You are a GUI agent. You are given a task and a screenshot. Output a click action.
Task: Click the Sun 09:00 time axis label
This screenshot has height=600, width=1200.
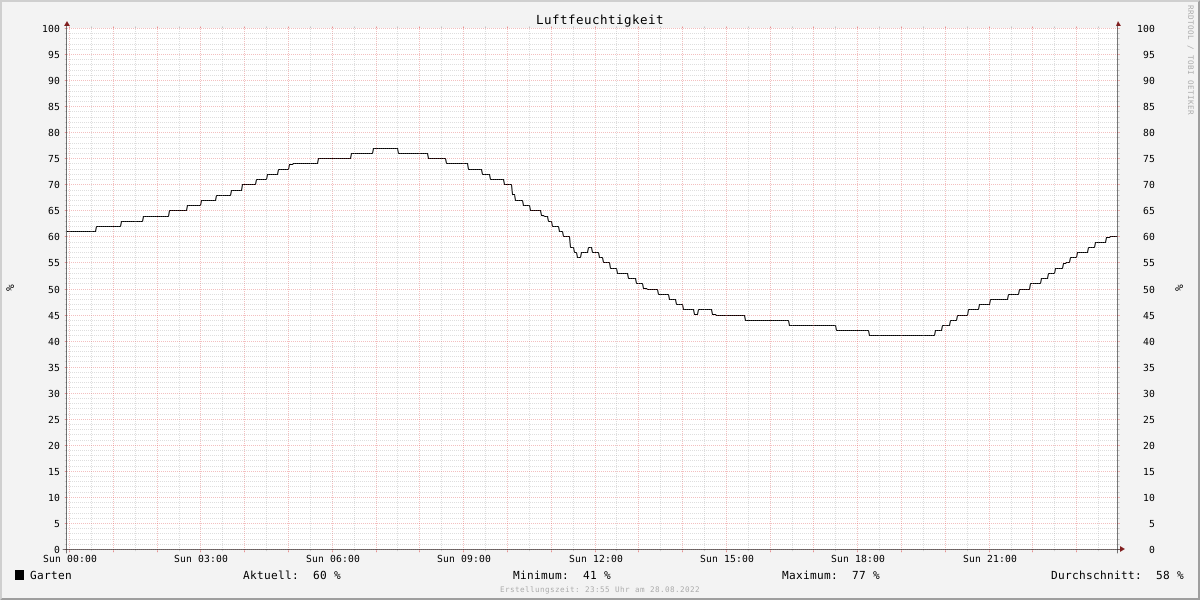pos(464,559)
